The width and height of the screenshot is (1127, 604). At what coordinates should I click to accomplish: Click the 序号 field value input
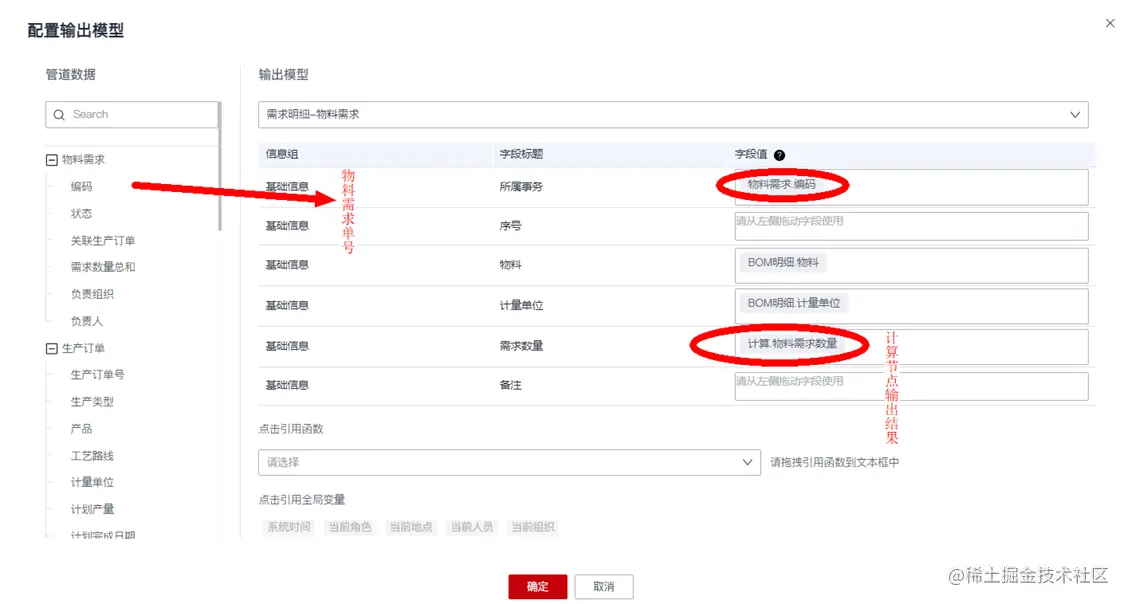(911, 226)
